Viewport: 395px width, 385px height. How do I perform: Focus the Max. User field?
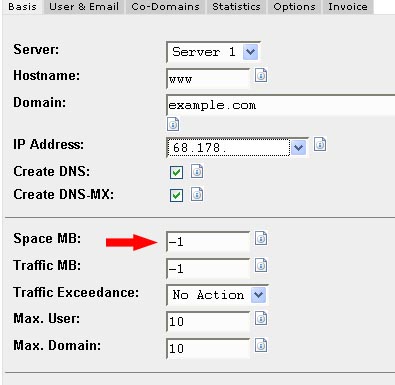(x=208, y=321)
